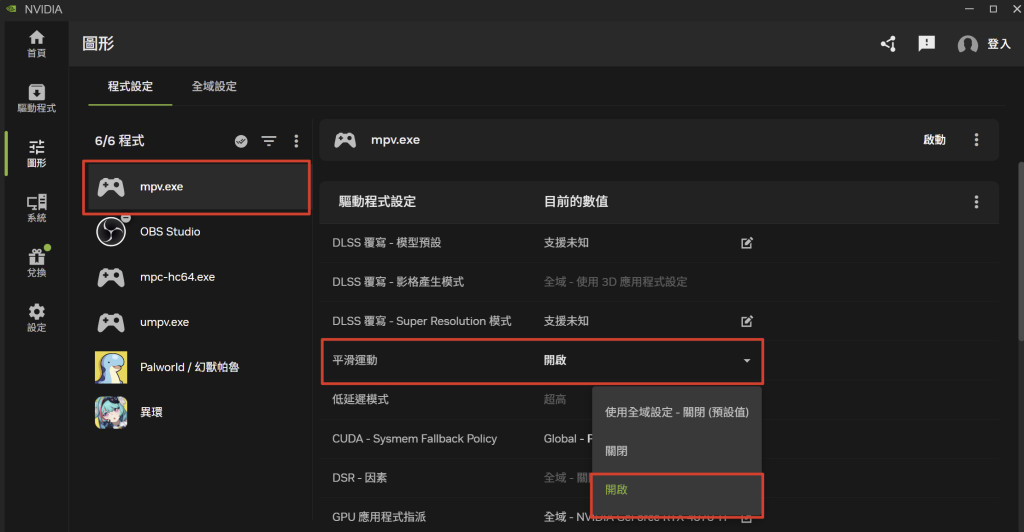Choose 關閉 in the dropdown menu

[677, 450]
